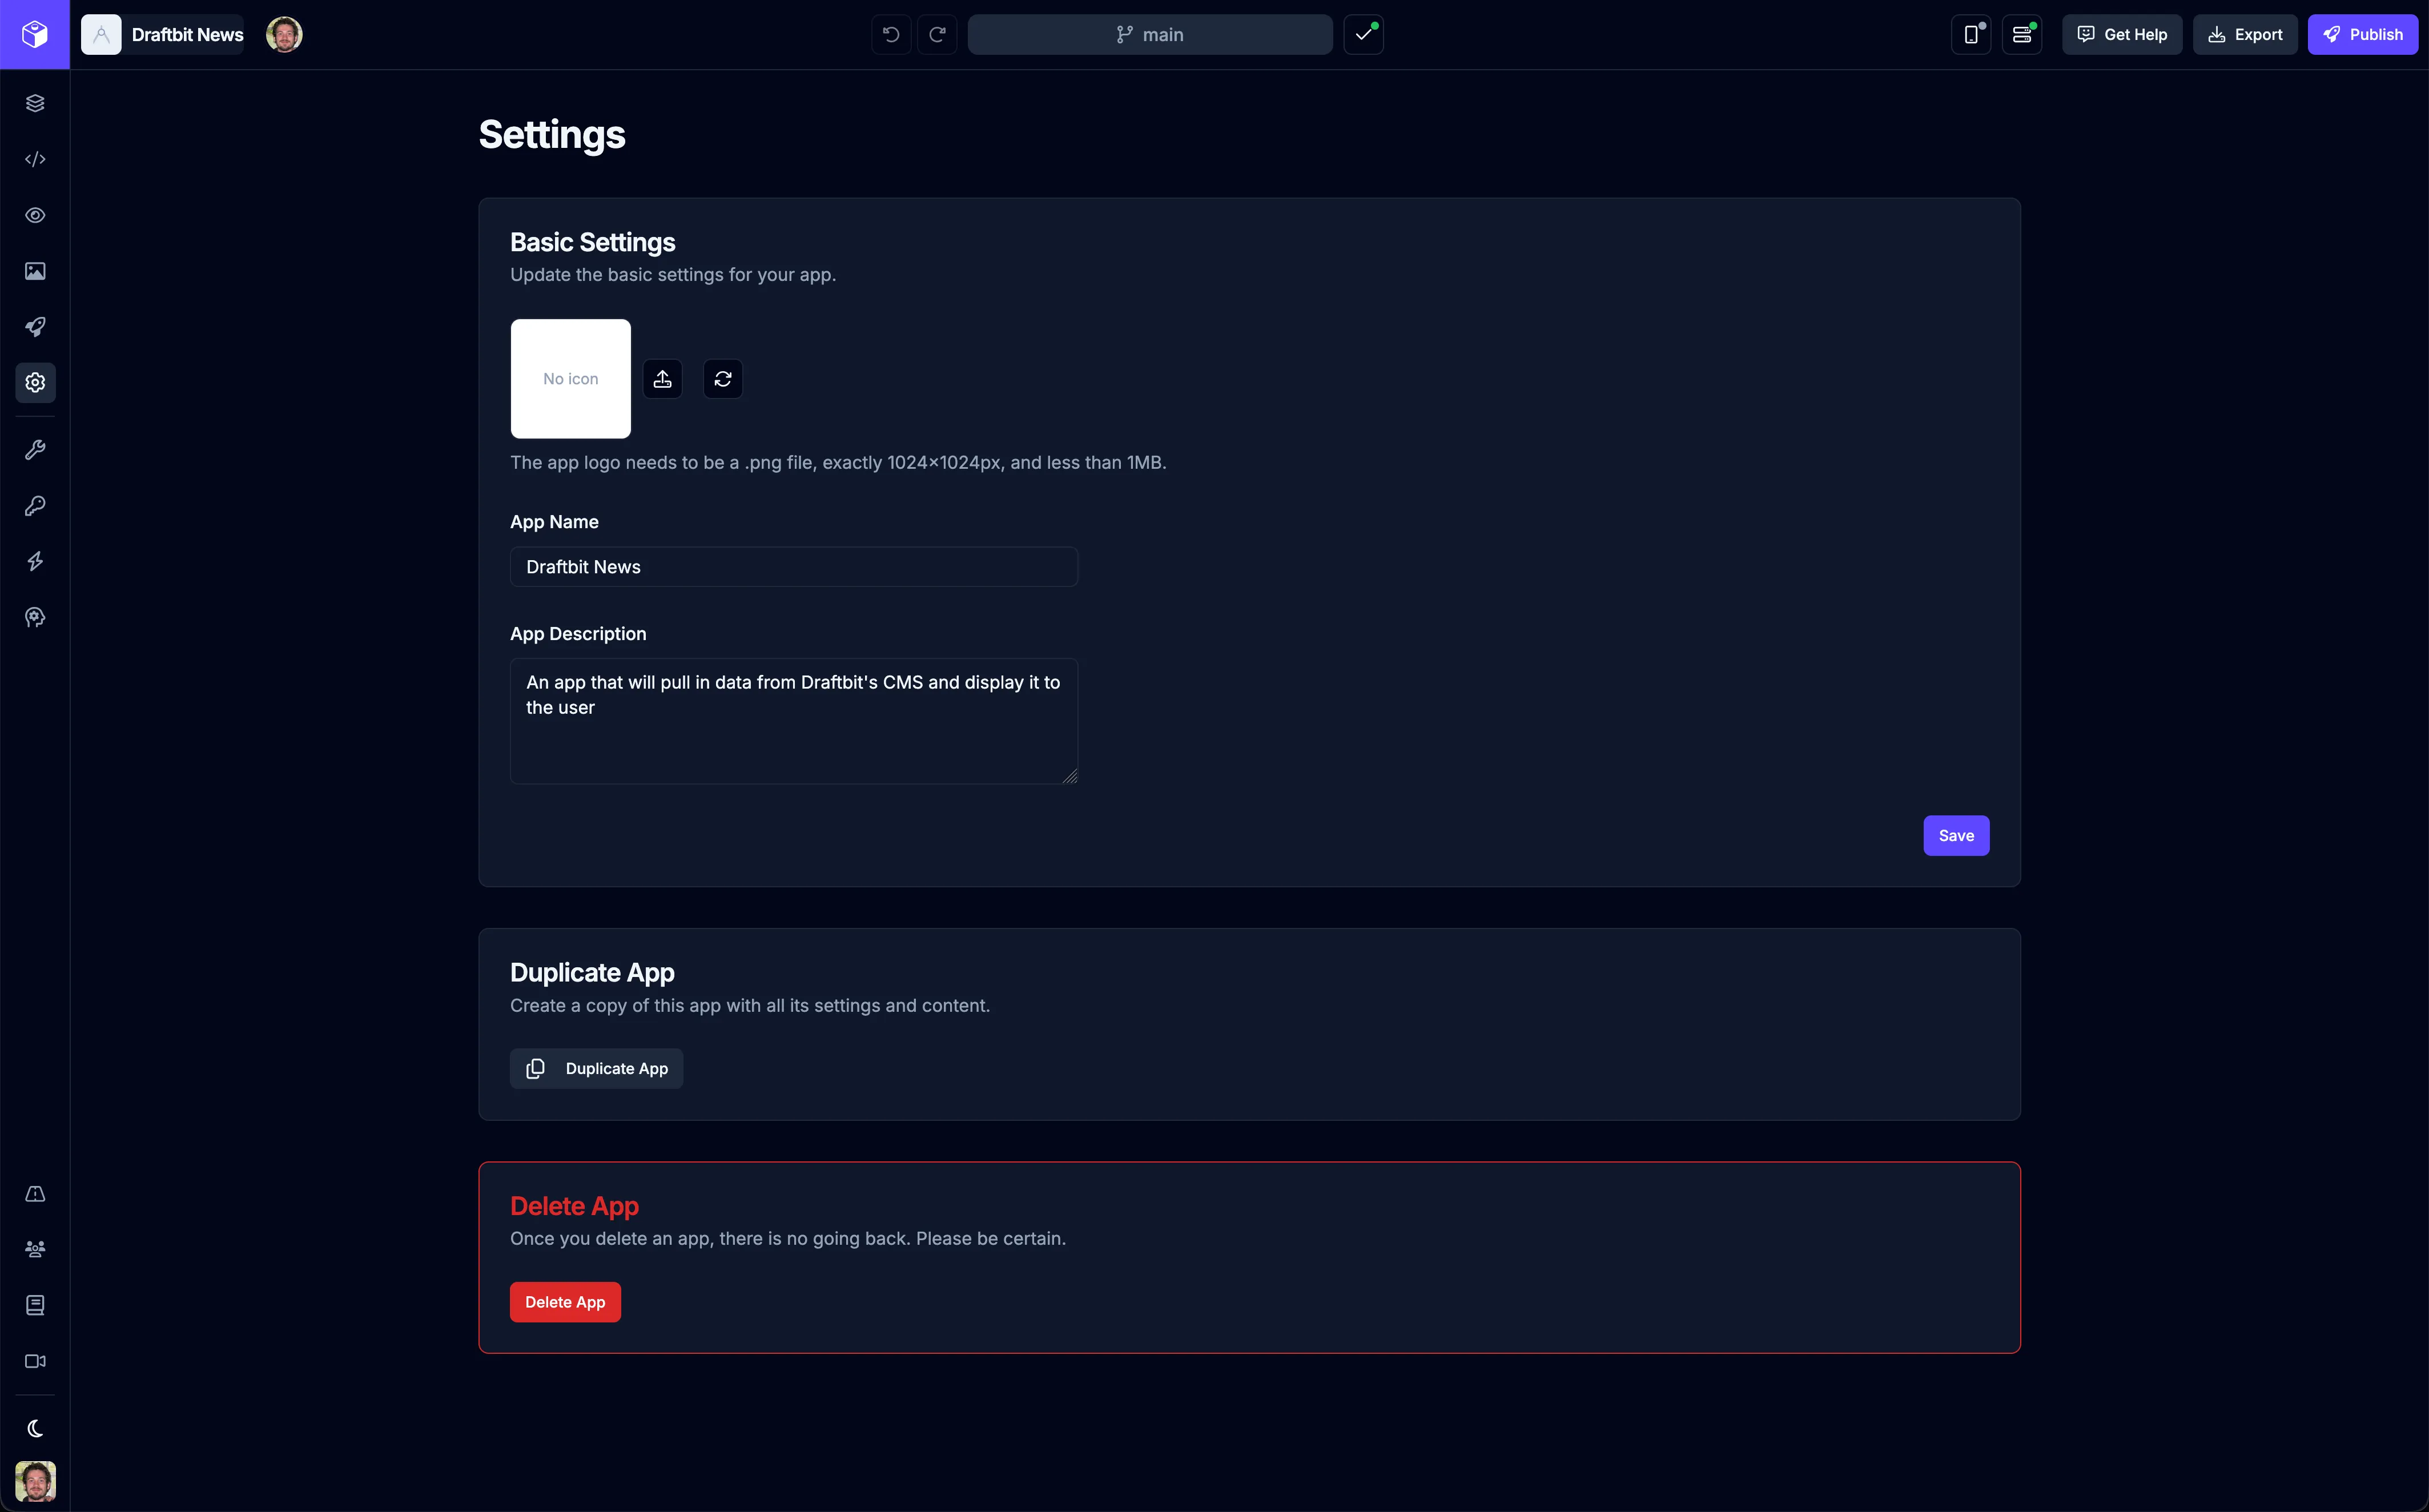Open the live preview eye icon
Screen dimensions: 2429x1512
coord(35,215)
